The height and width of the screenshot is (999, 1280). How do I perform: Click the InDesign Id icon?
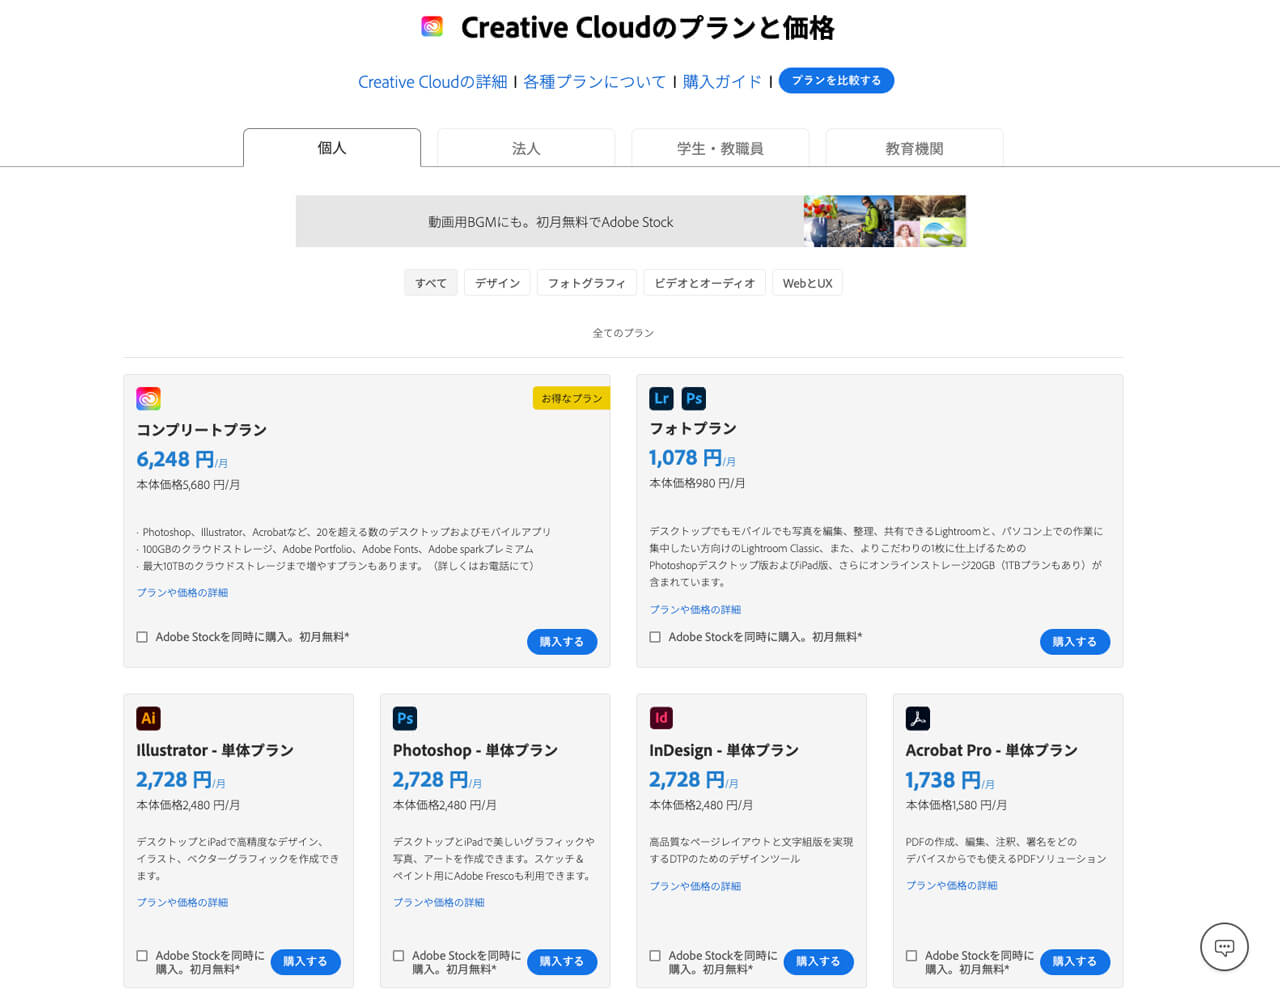click(x=661, y=718)
